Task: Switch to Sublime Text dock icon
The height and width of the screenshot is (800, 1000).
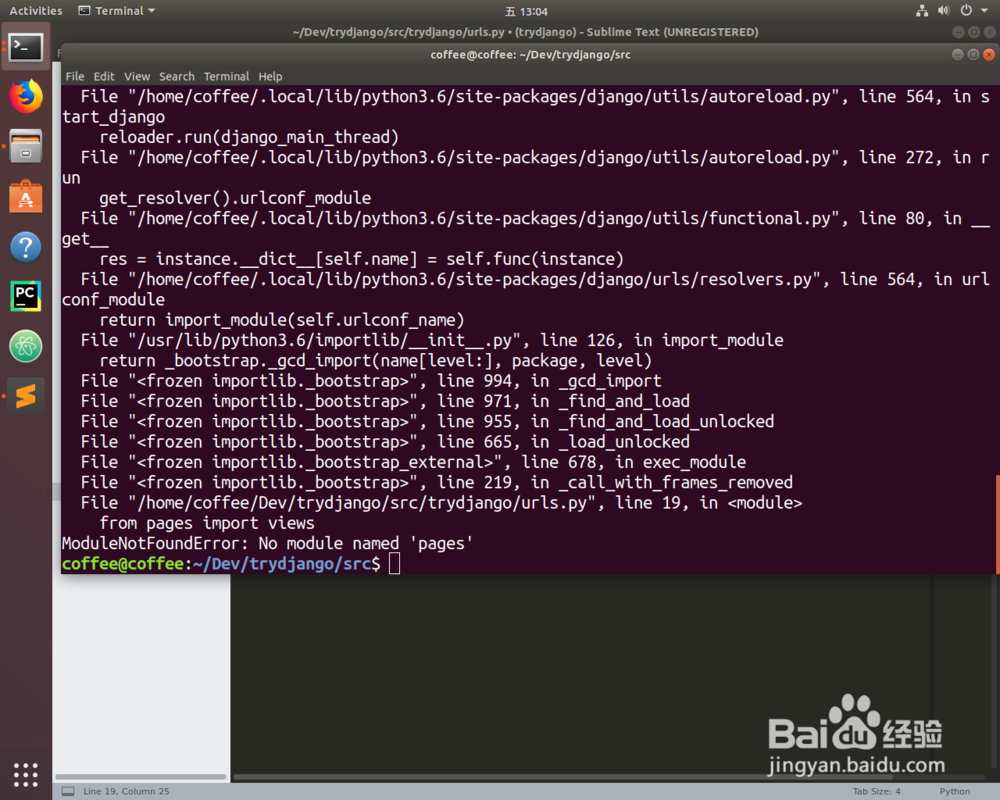Action: click(x=26, y=396)
